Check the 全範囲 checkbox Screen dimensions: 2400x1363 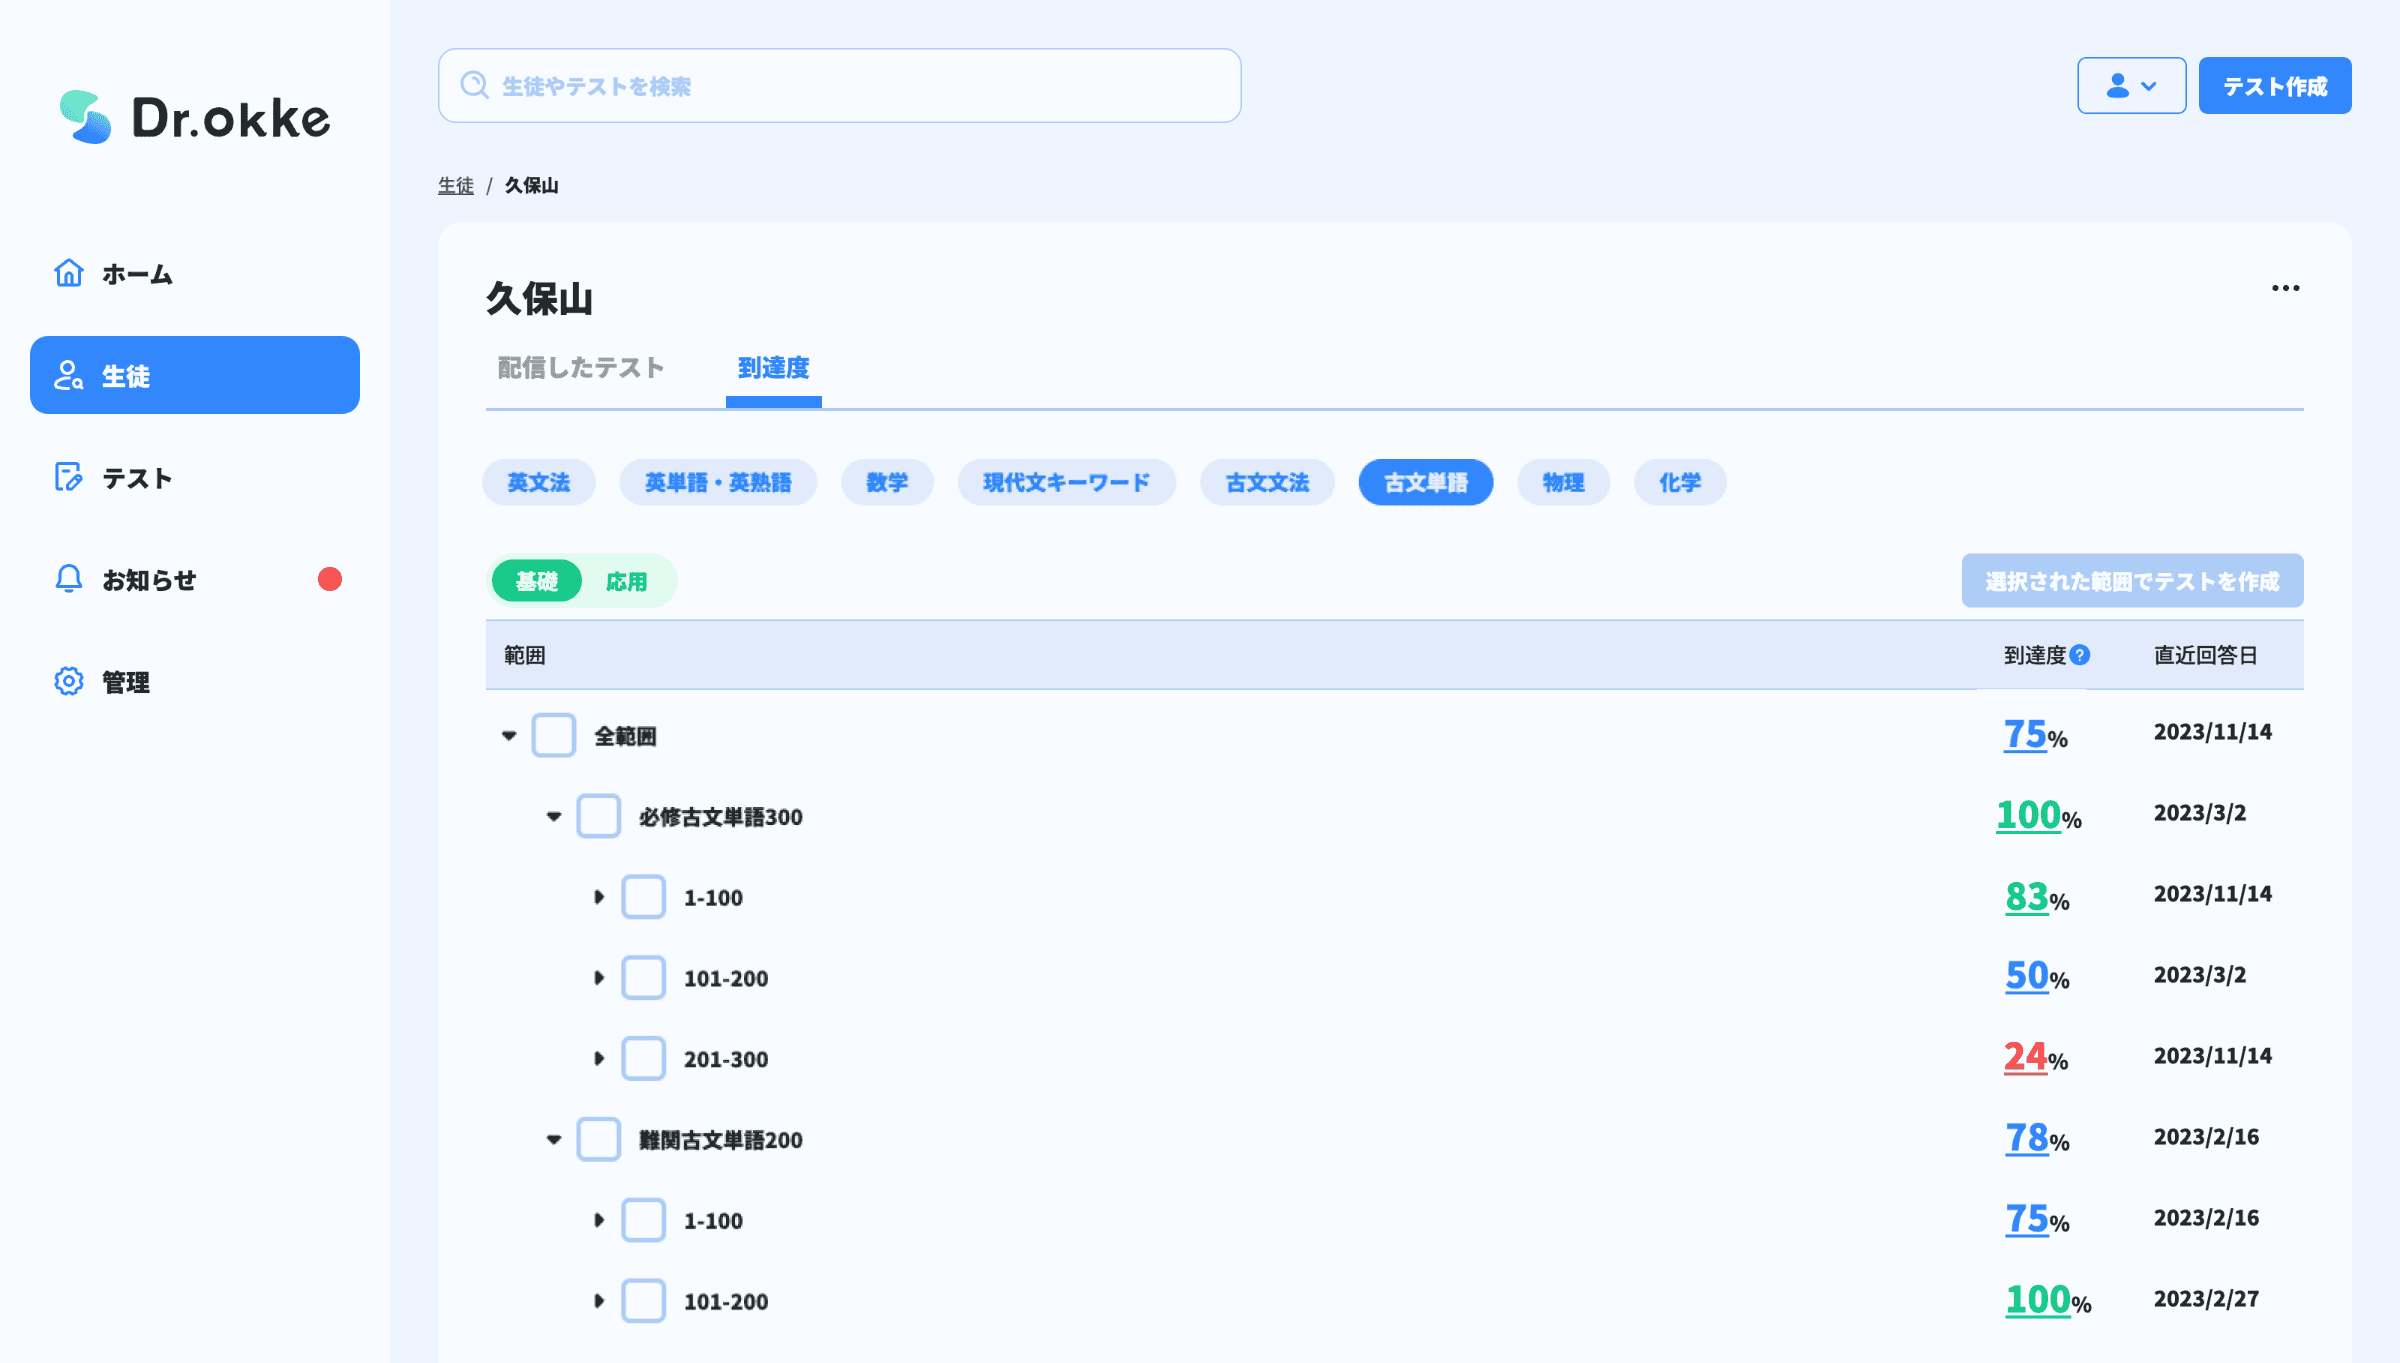pos(553,735)
